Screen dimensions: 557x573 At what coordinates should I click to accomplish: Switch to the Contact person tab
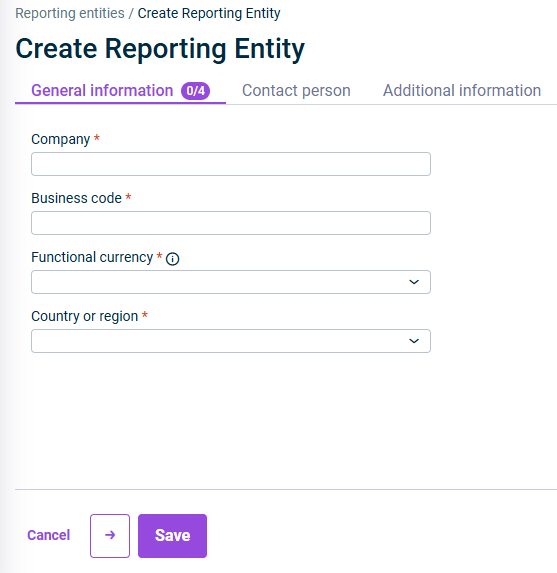pyautogui.click(x=296, y=90)
